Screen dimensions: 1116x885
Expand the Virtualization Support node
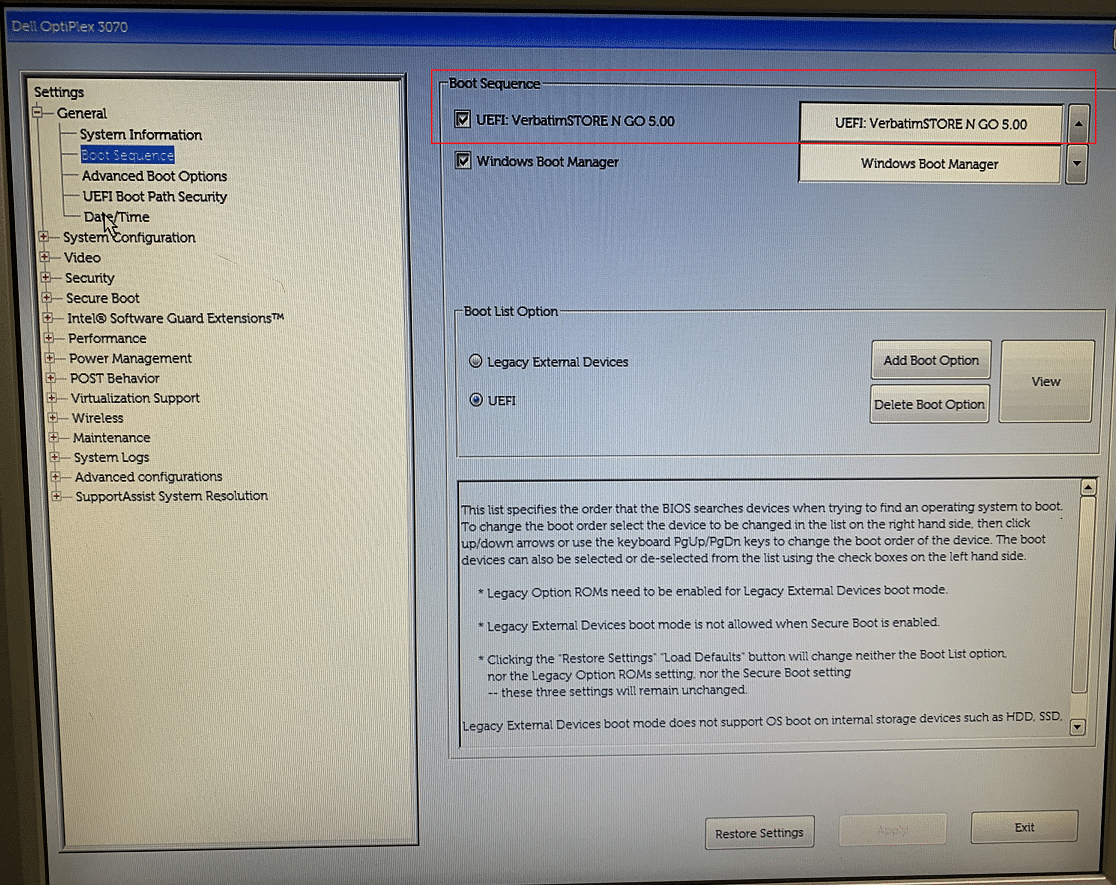[52, 397]
